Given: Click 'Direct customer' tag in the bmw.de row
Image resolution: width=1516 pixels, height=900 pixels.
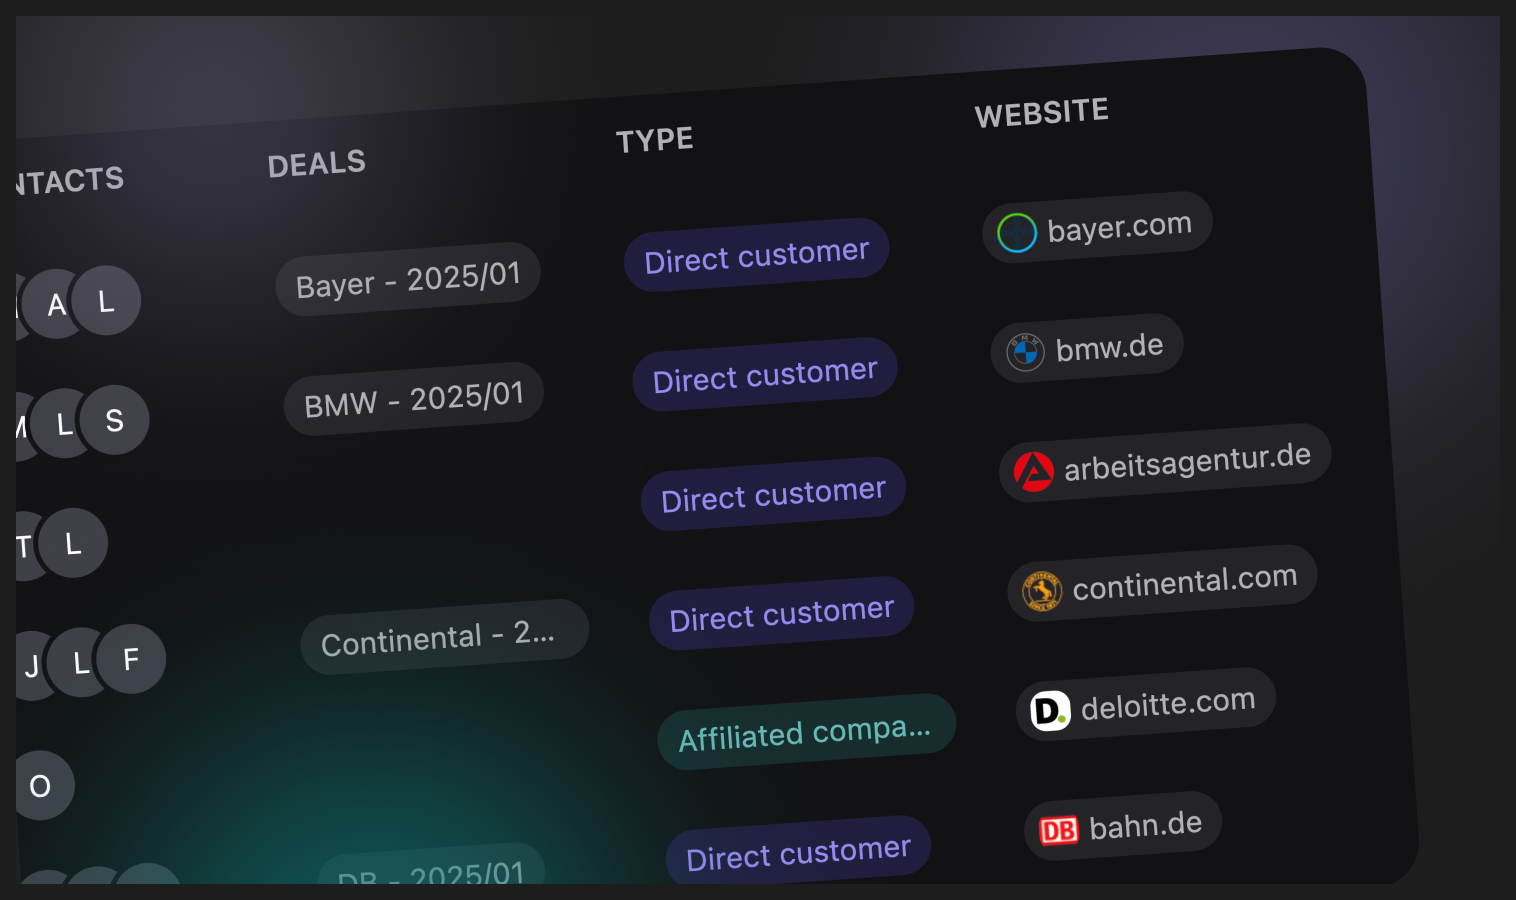Looking at the screenshot, I should pos(765,374).
